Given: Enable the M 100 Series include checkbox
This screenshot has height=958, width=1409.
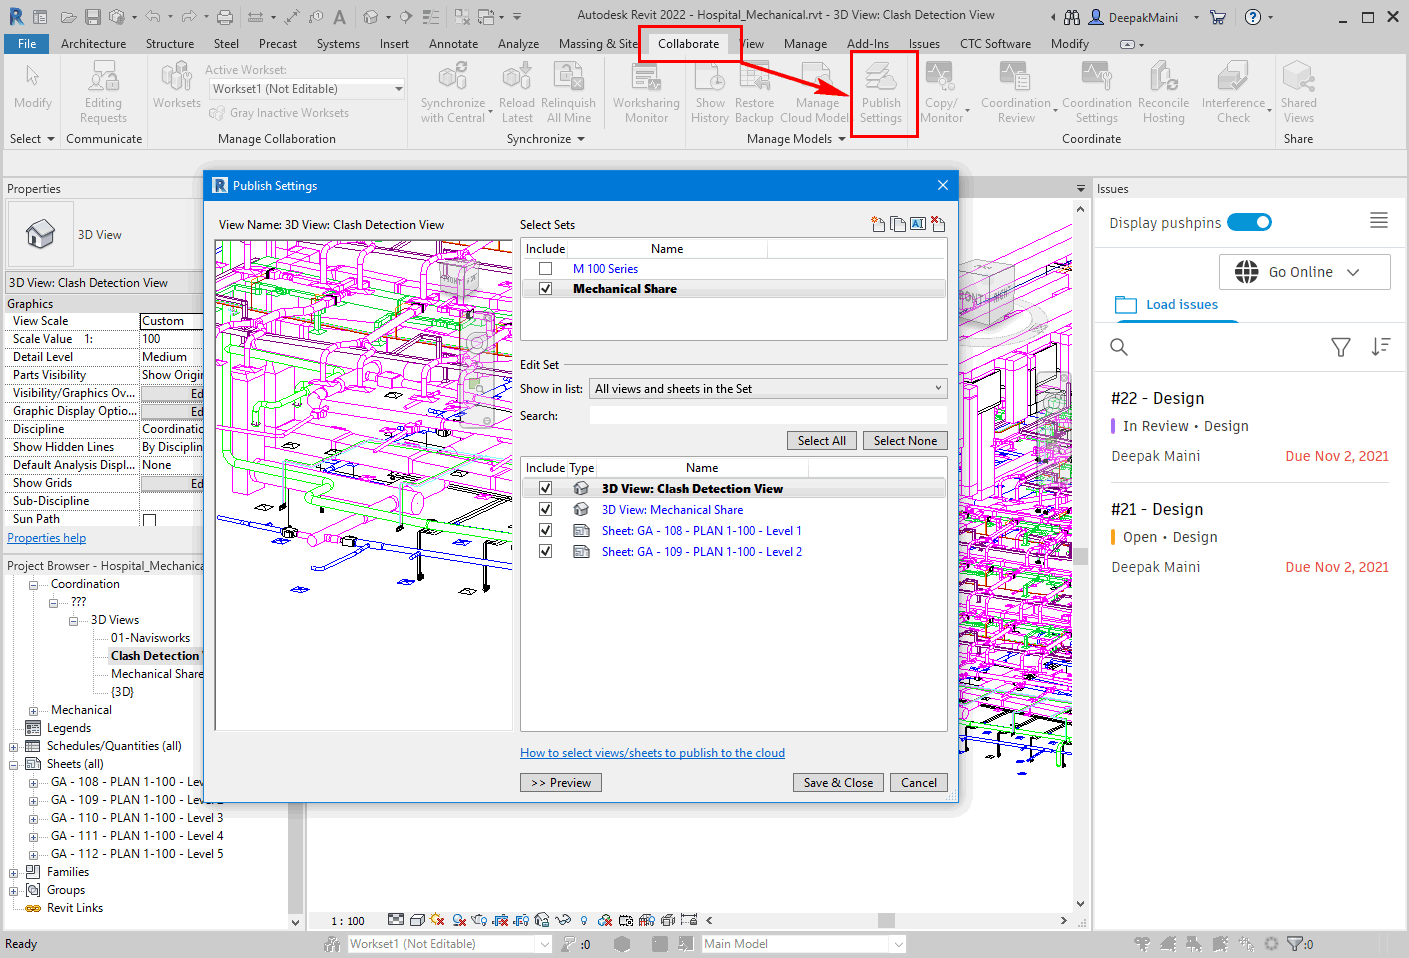Looking at the screenshot, I should [x=545, y=268].
